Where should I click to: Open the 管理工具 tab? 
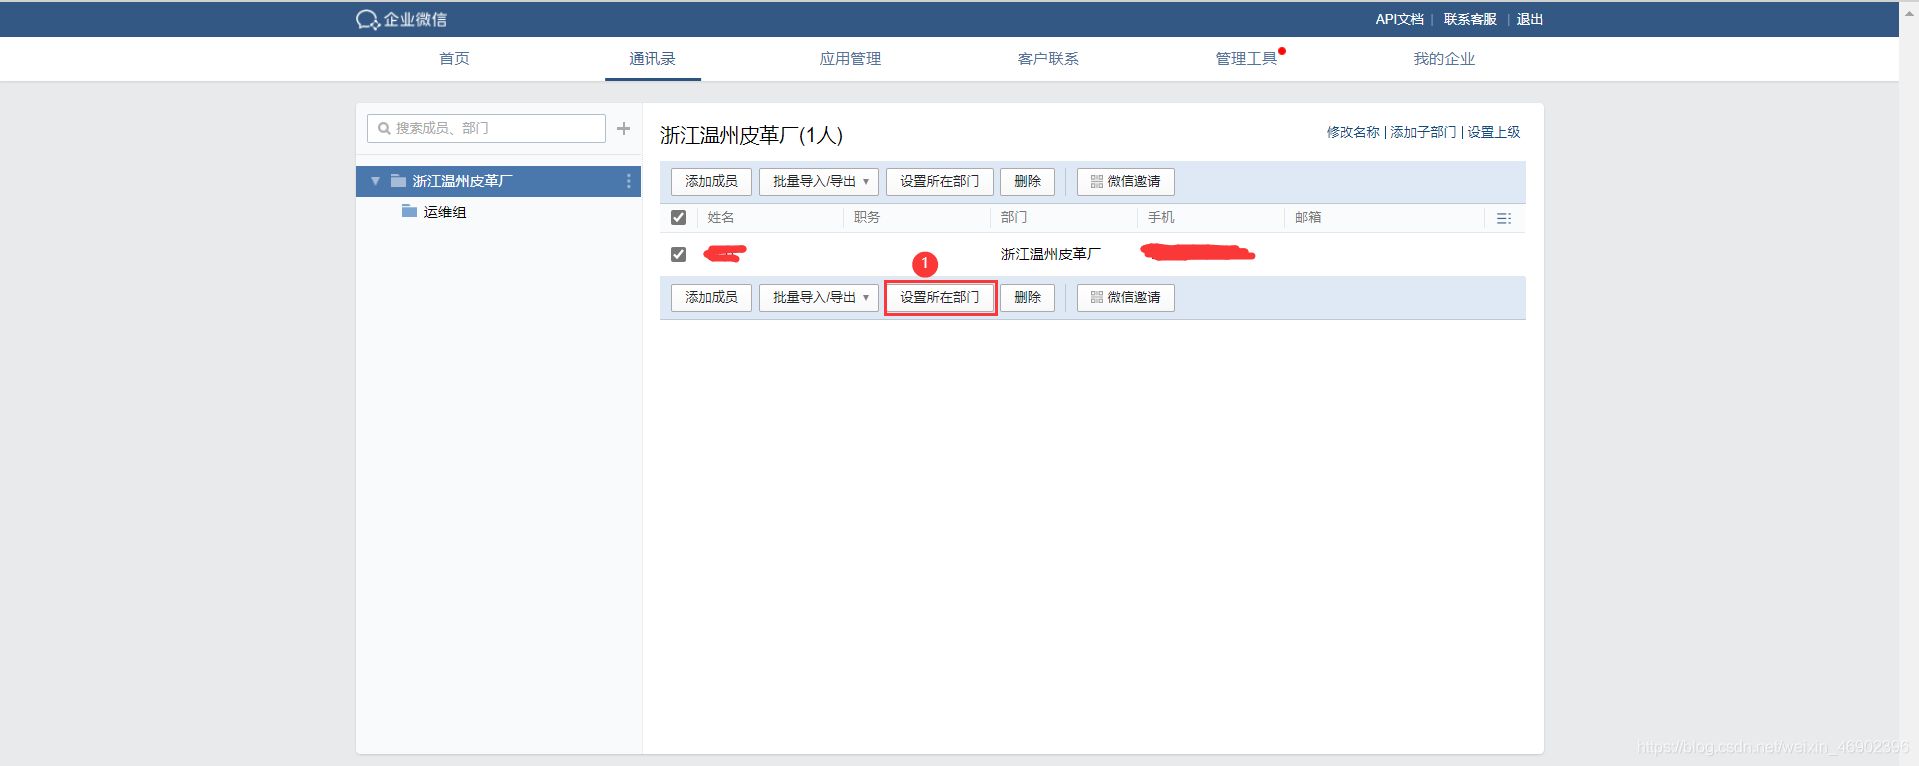click(1246, 59)
